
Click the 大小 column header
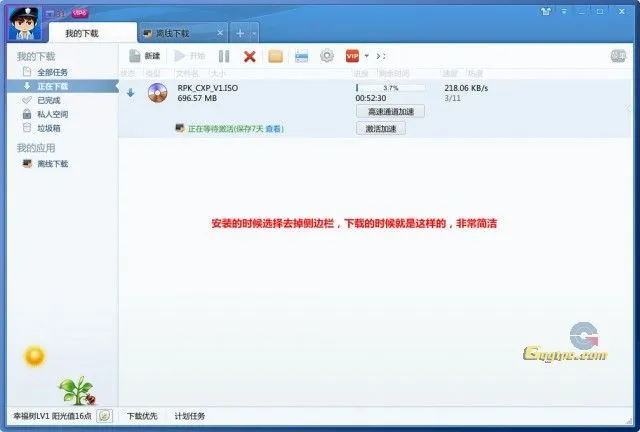click(218, 73)
